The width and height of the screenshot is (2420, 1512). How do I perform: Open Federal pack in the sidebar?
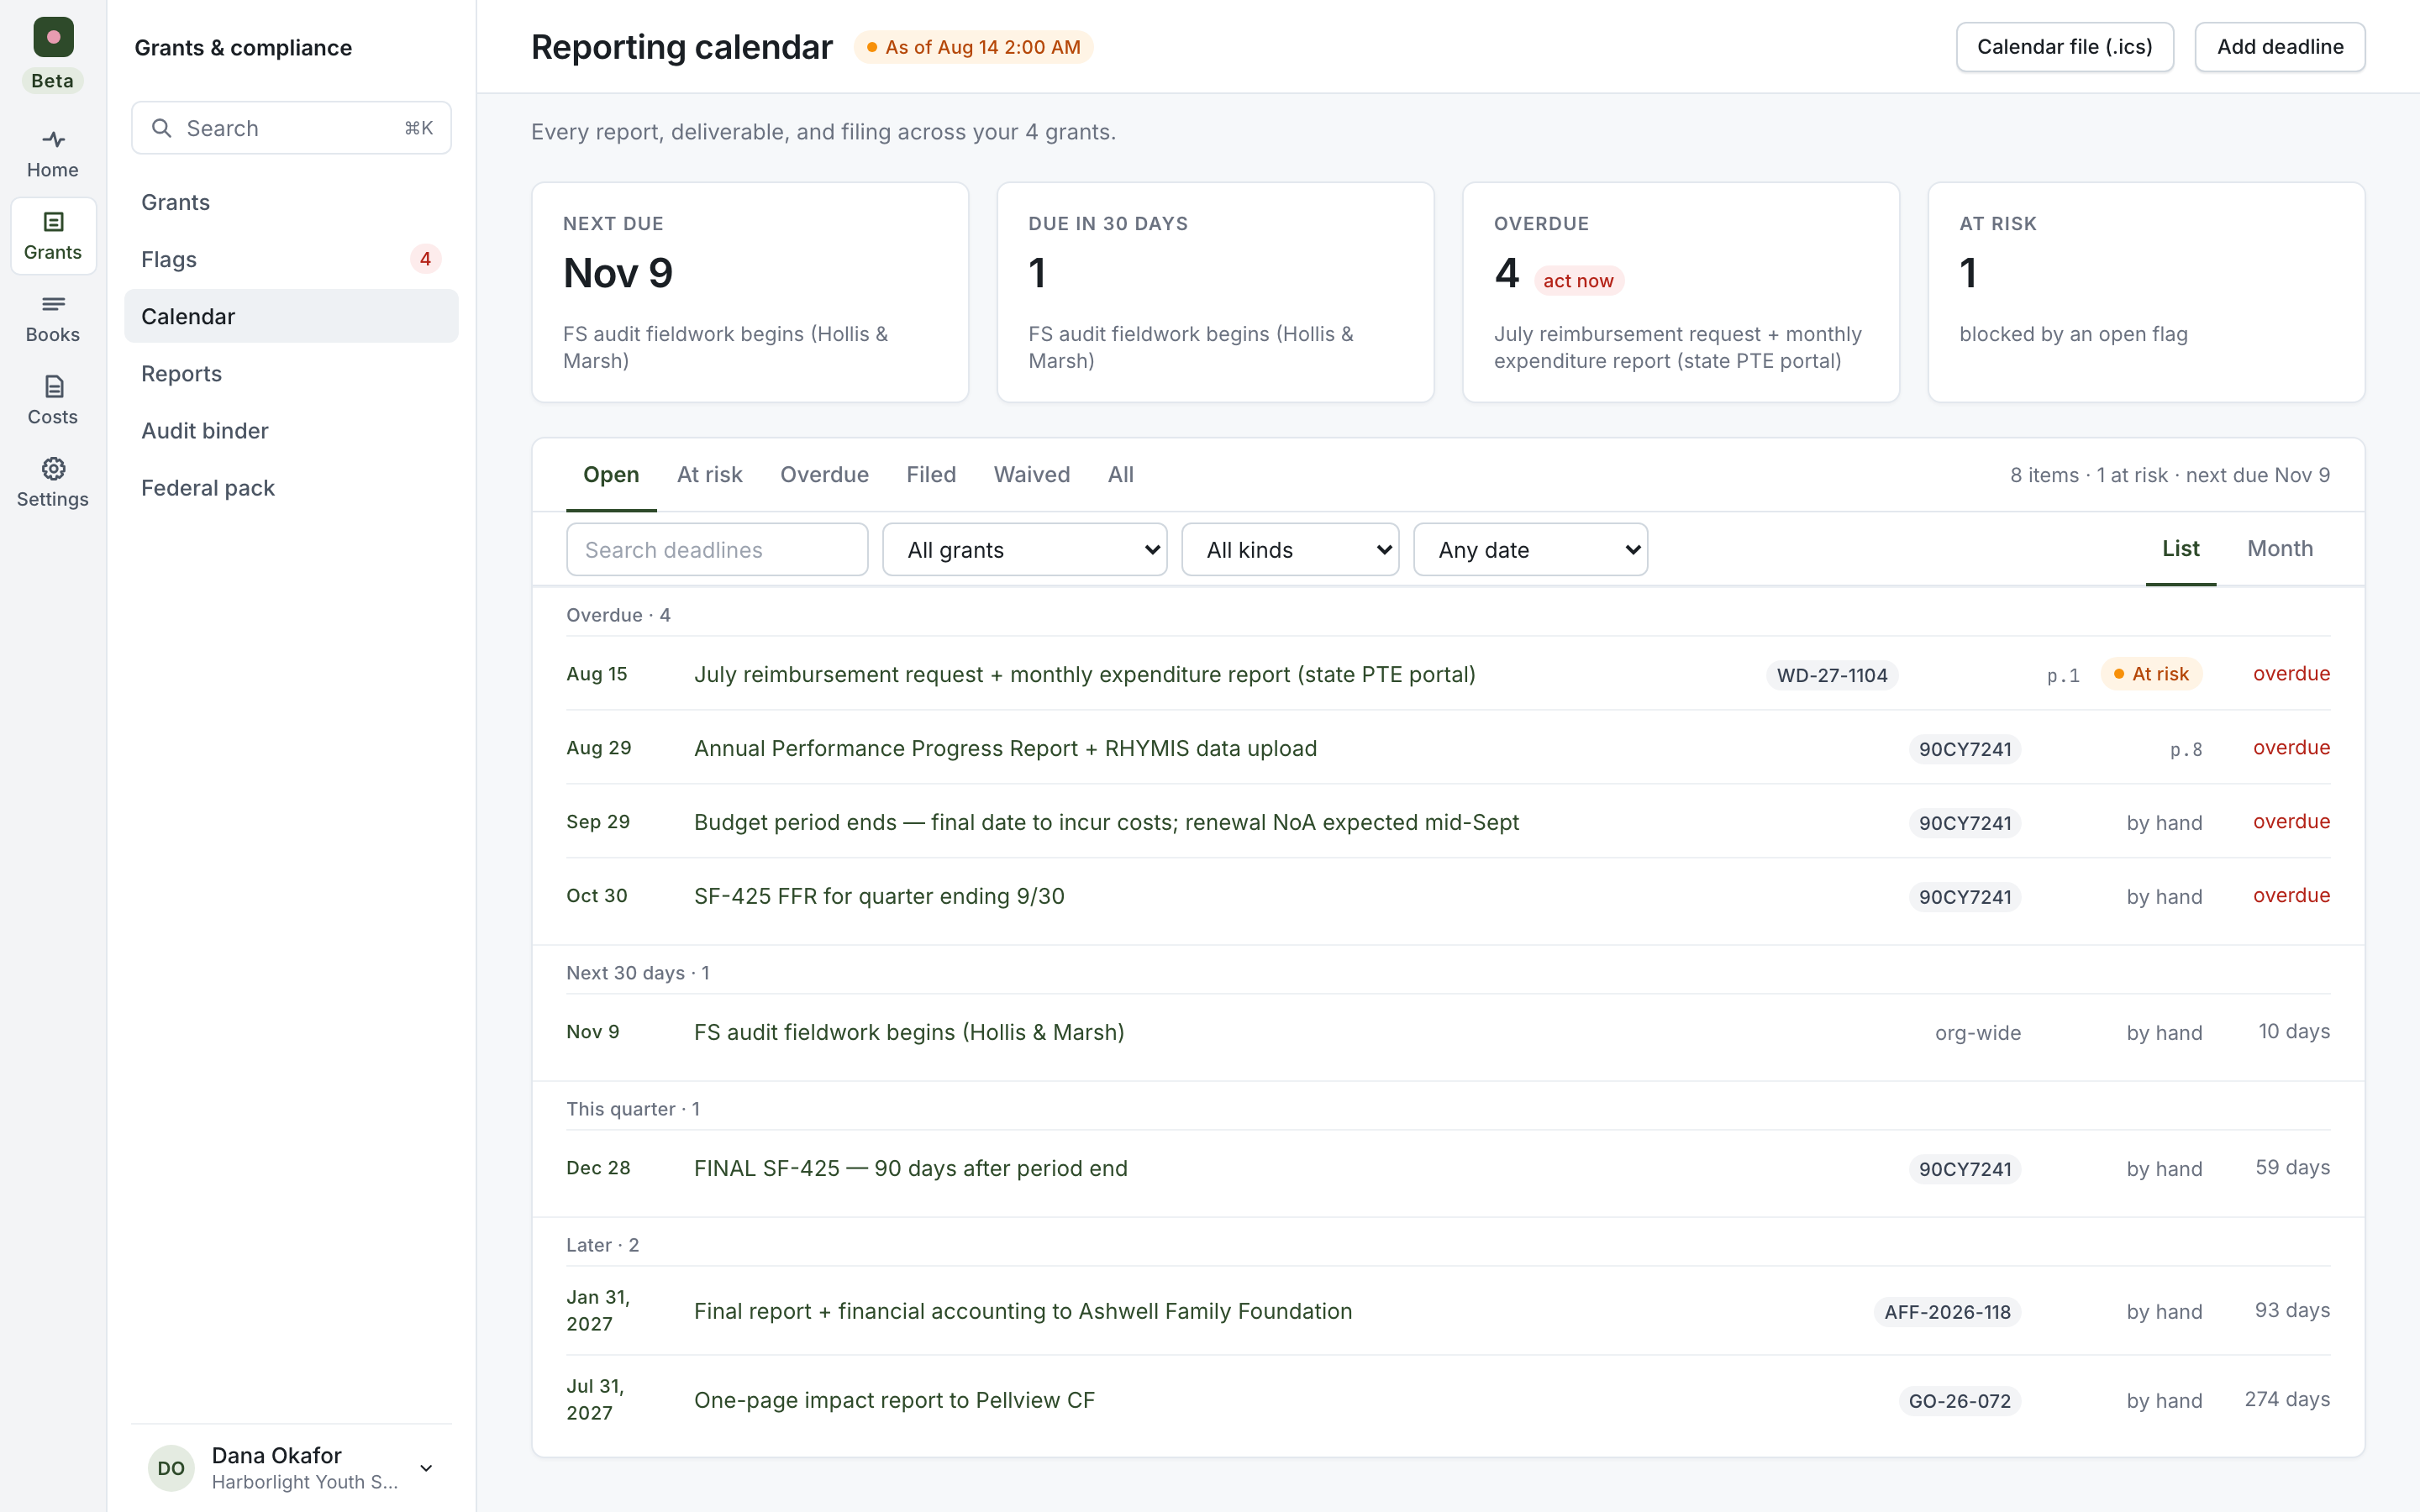point(291,487)
